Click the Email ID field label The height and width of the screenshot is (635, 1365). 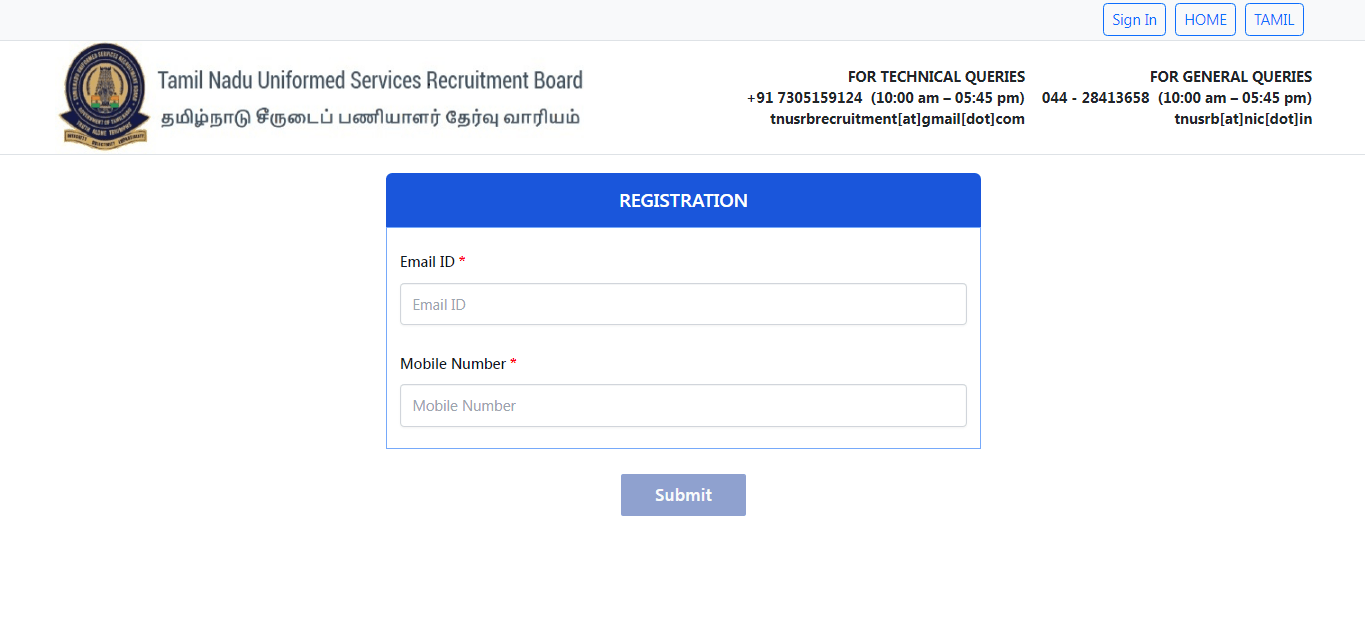(427, 262)
